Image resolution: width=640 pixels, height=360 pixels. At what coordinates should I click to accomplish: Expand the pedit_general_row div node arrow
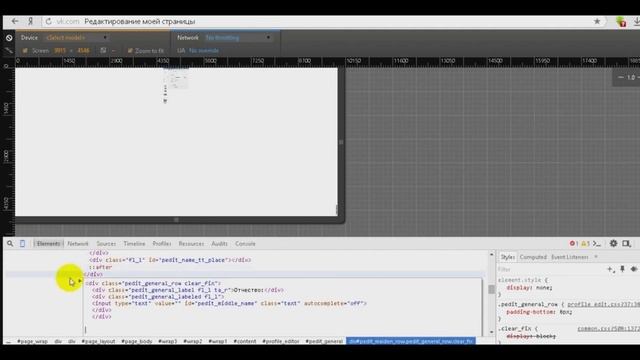80,281
